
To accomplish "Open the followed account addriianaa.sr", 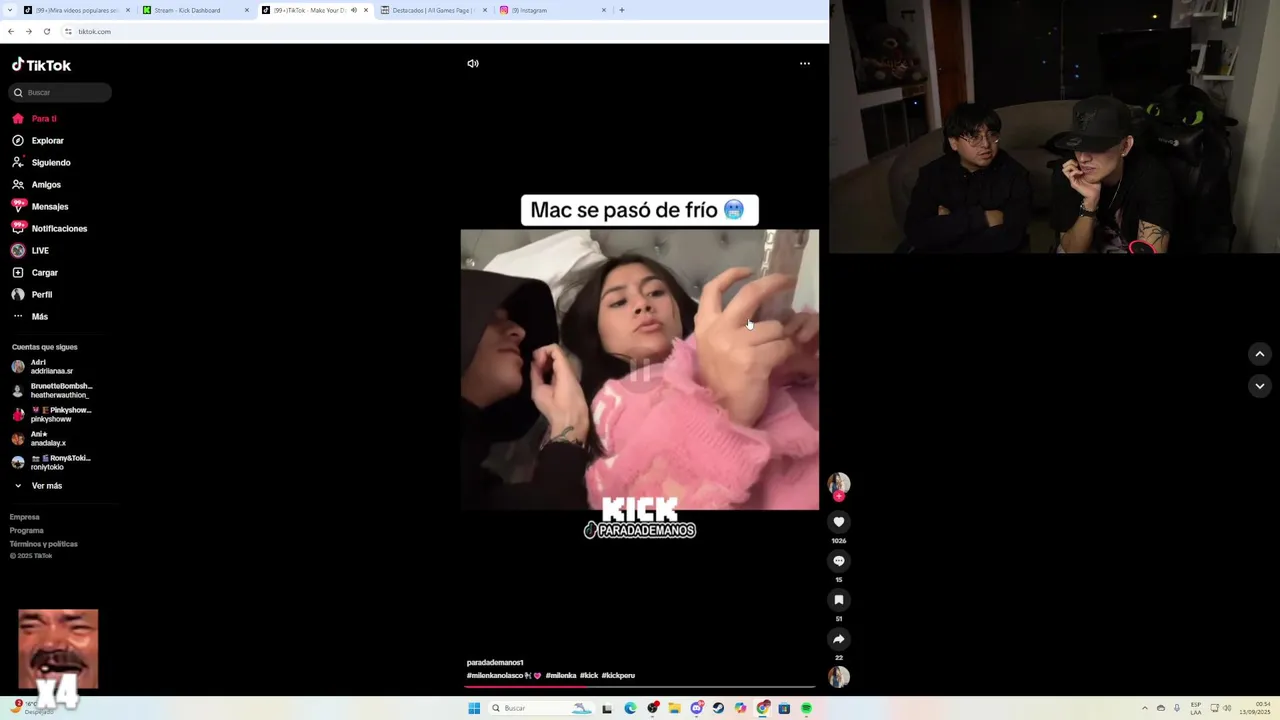I will [x=43, y=367].
